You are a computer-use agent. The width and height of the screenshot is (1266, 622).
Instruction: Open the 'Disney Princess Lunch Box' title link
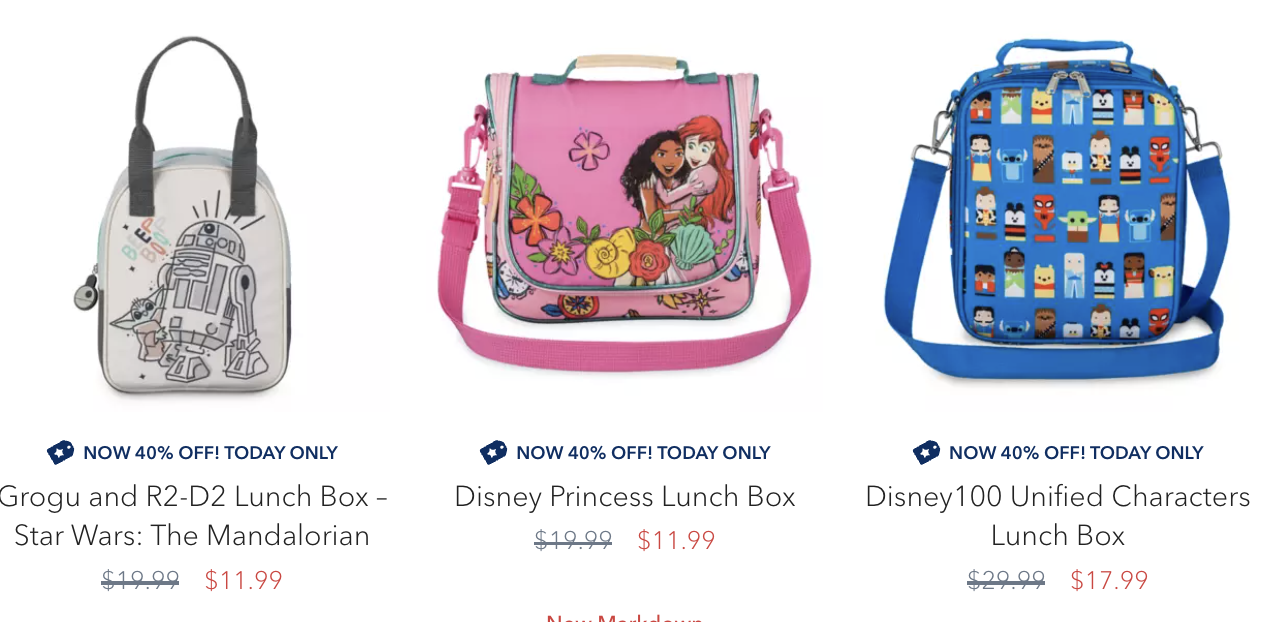pyautogui.click(x=625, y=497)
